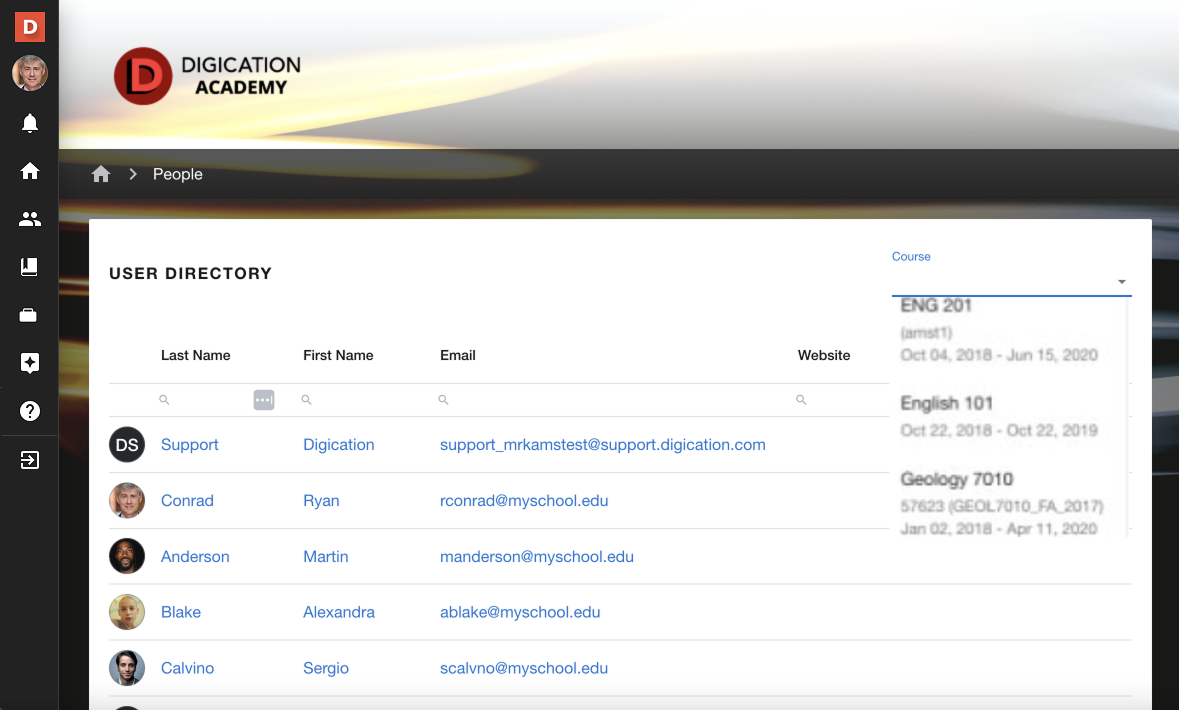1179x710 pixels.
Task: Open the user profile avatar in sidebar
Action: point(30,73)
